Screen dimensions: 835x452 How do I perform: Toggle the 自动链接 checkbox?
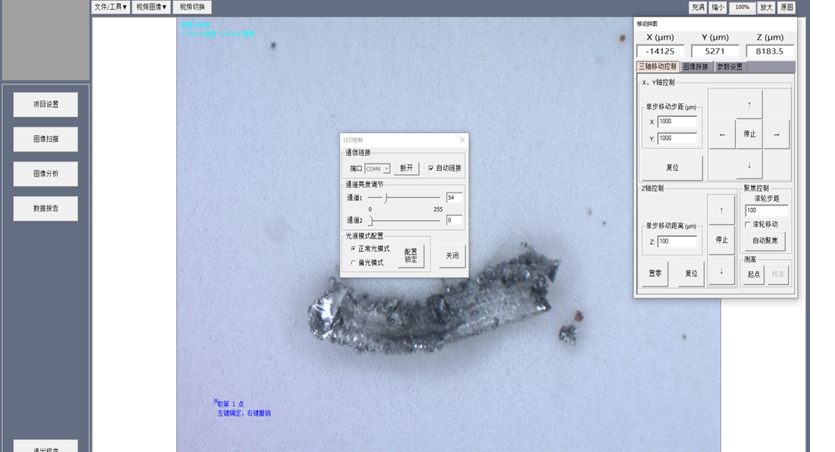click(431, 168)
